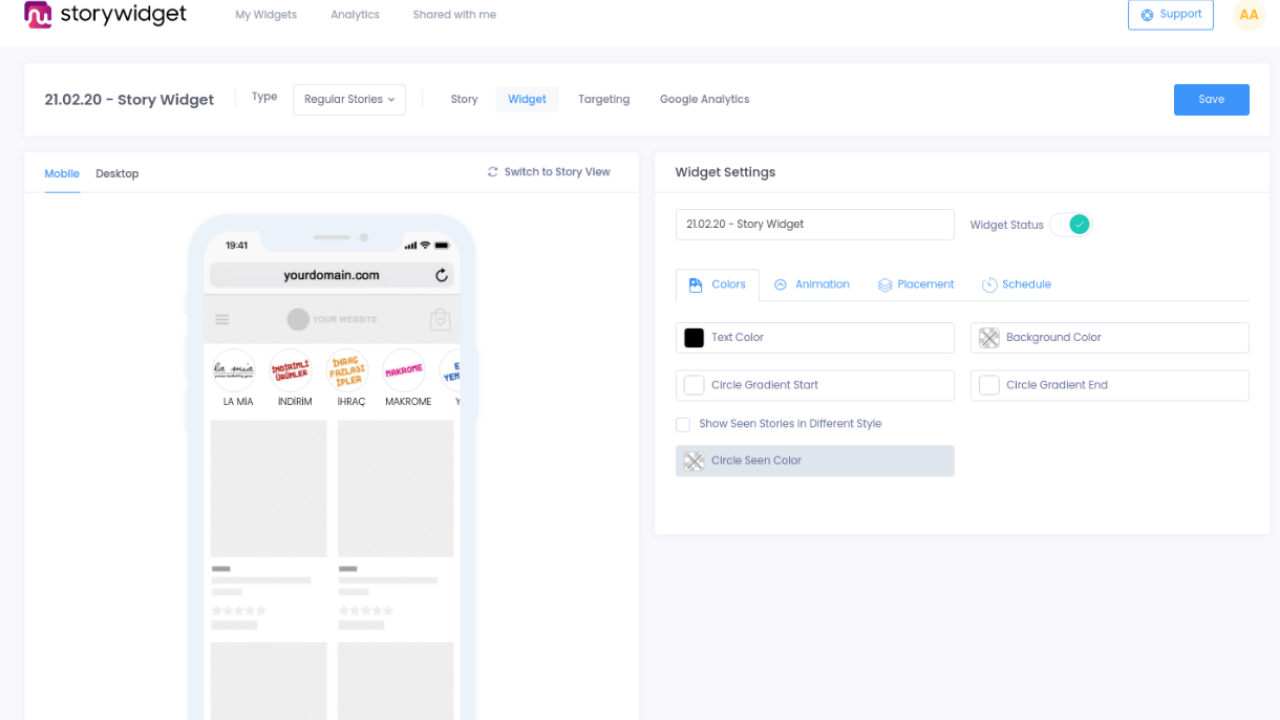The width and height of the screenshot is (1280, 720).
Task: Expand the Regular Stories type dropdown
Action: tap(349, 100)
